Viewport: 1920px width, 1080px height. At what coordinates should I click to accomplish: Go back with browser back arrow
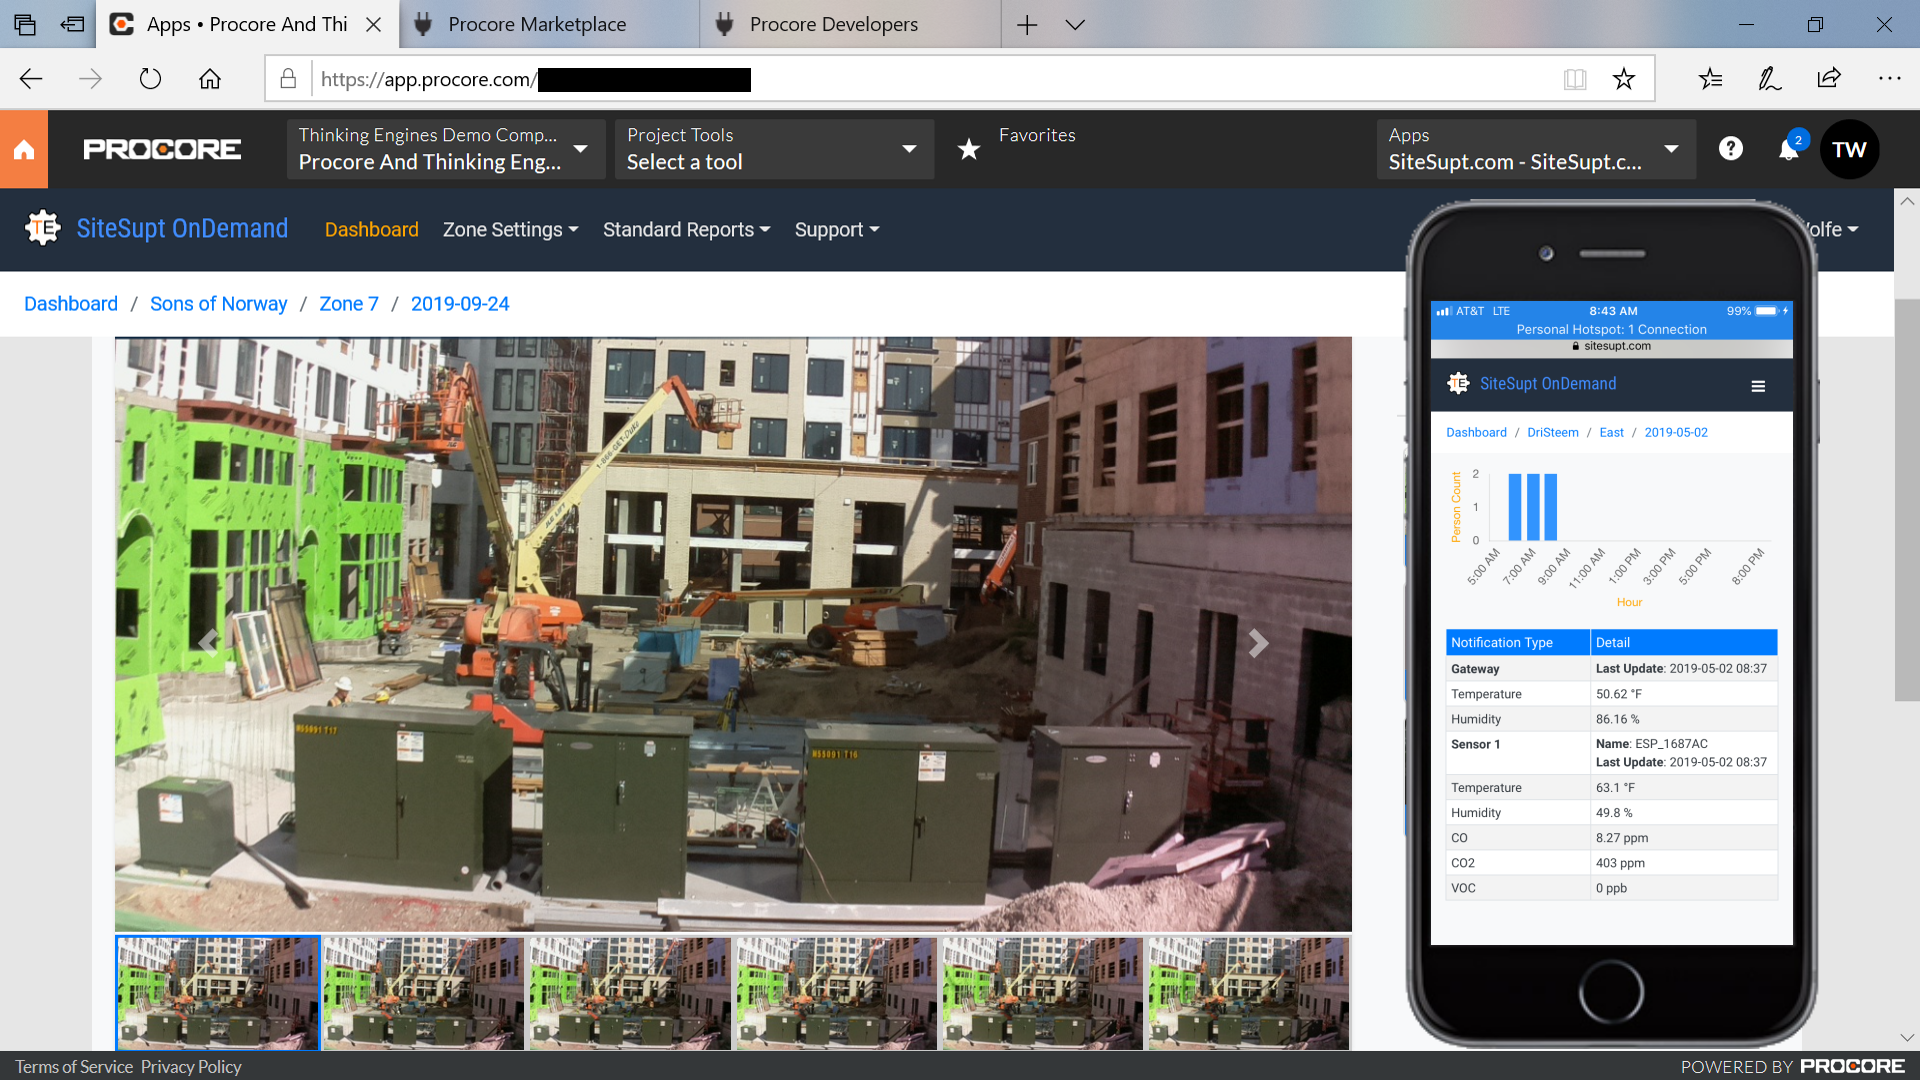(31, 79)
